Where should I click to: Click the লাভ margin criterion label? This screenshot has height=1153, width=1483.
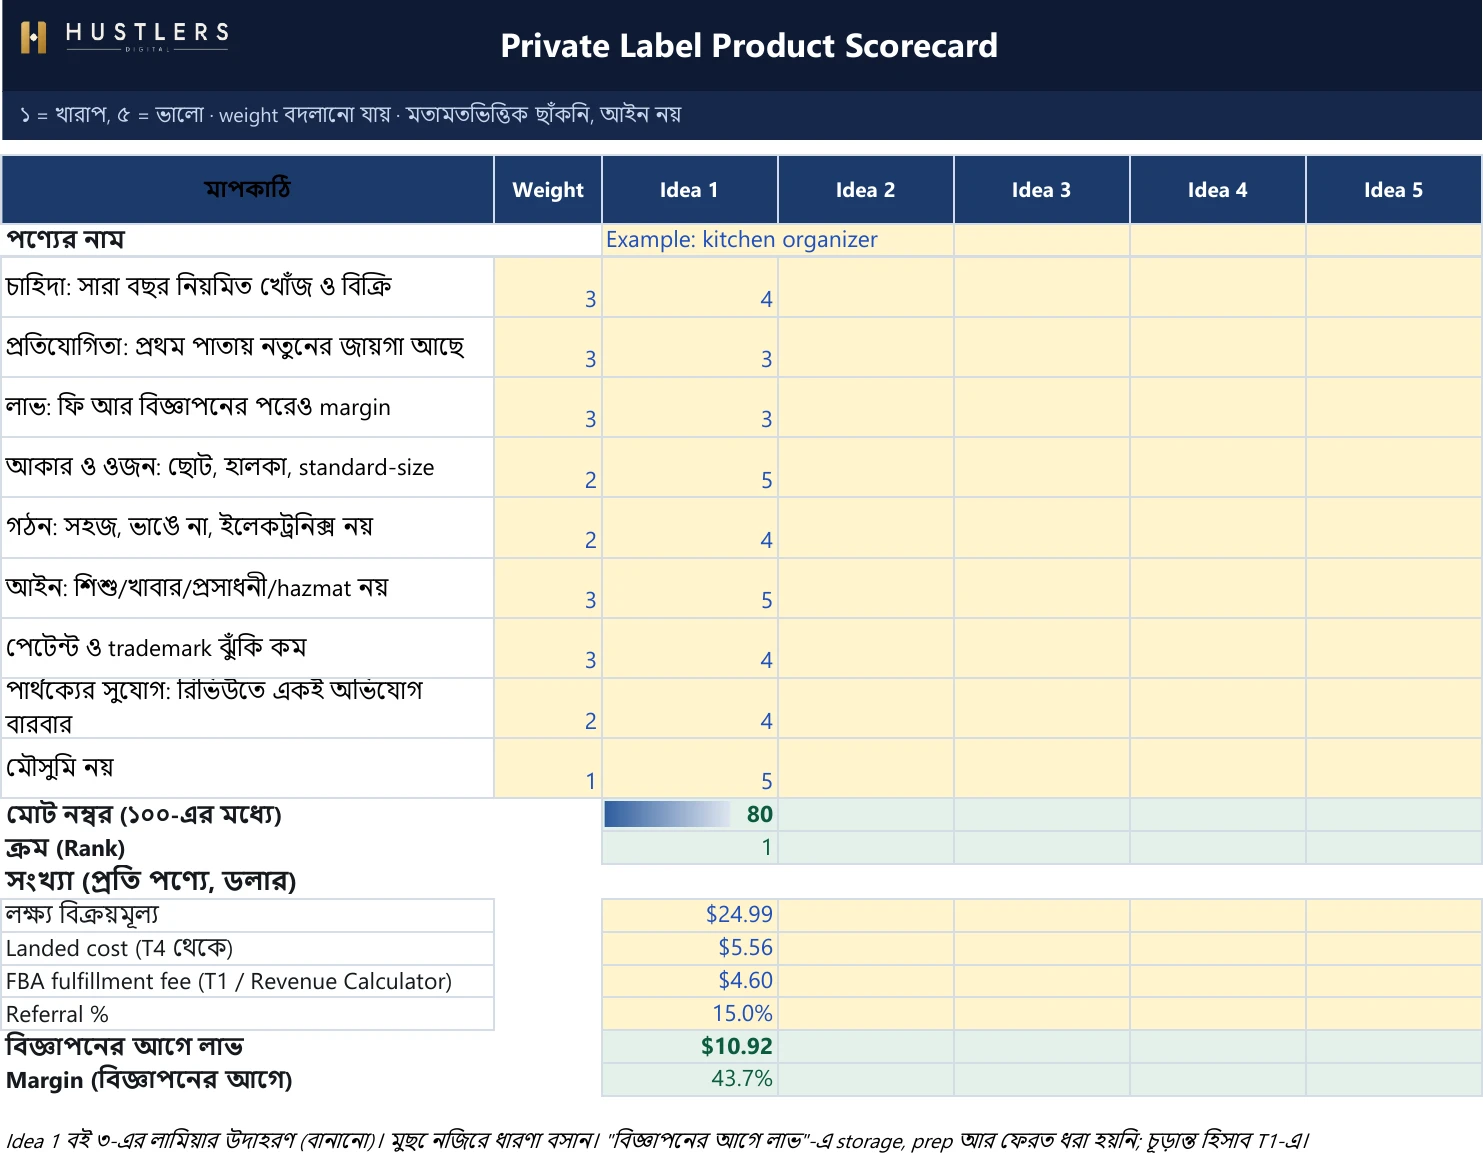[x=248, y=407]
